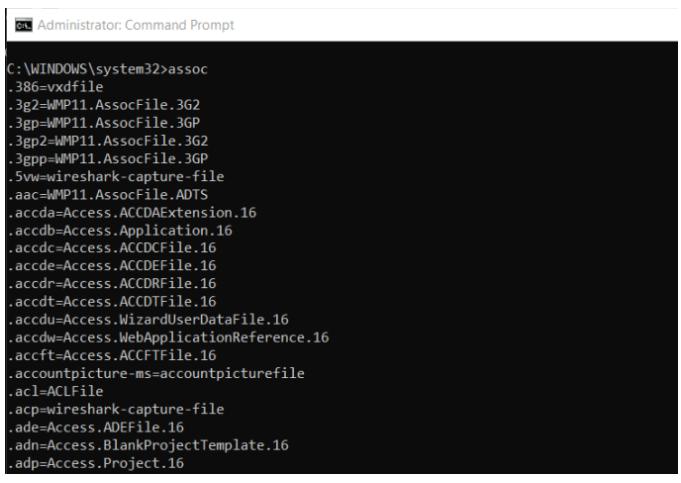Image resolution: width=681 pixels, height=483 pixels.
Task: Click the .adp=Access.Project.16 line
Action: point(96,463)
